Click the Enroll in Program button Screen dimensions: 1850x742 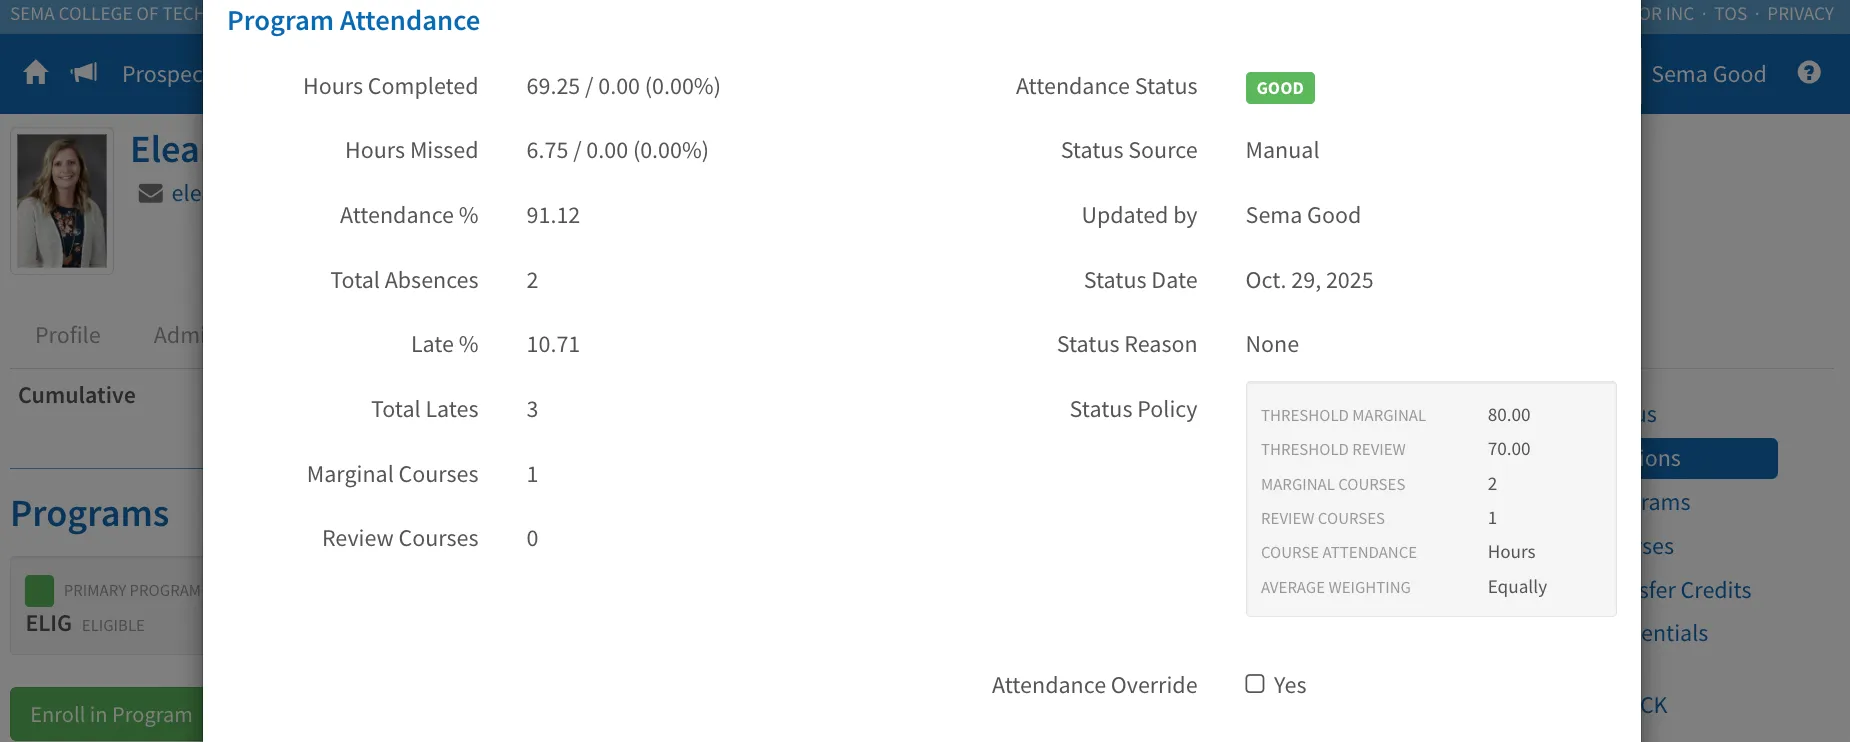[x=107, y=715]
